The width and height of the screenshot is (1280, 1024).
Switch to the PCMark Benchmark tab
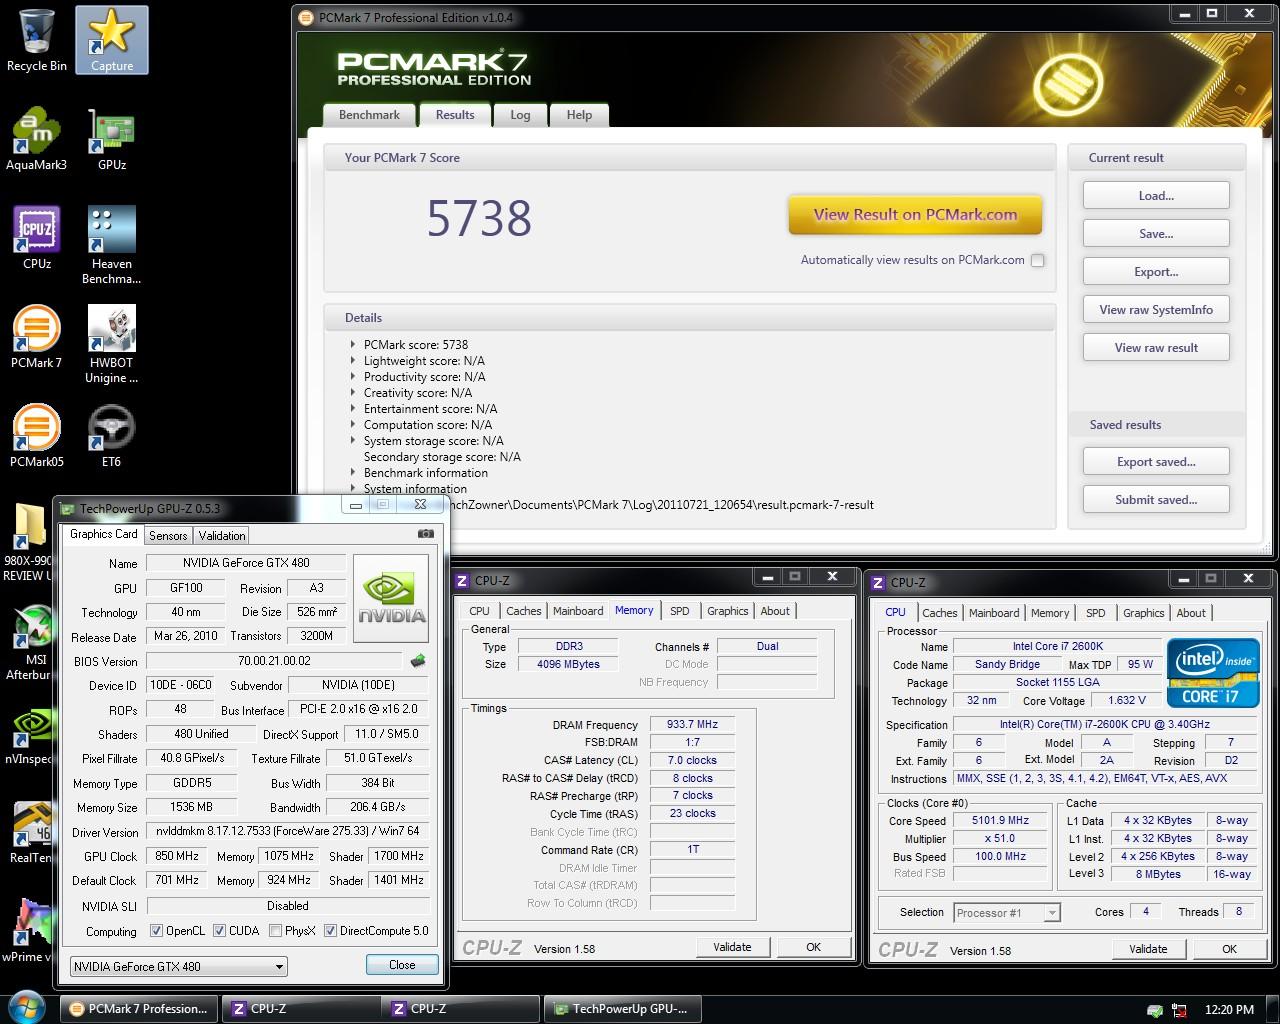coord(369,115)
